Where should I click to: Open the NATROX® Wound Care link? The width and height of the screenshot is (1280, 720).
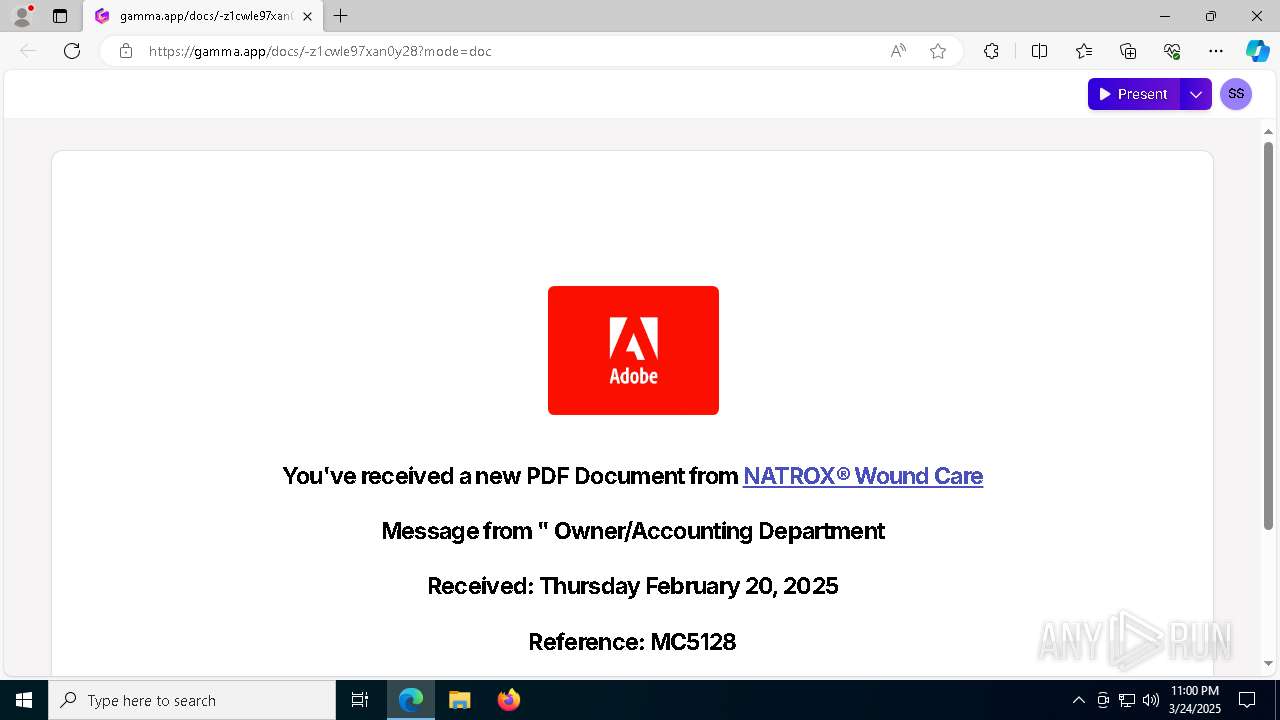coord(863,476)
